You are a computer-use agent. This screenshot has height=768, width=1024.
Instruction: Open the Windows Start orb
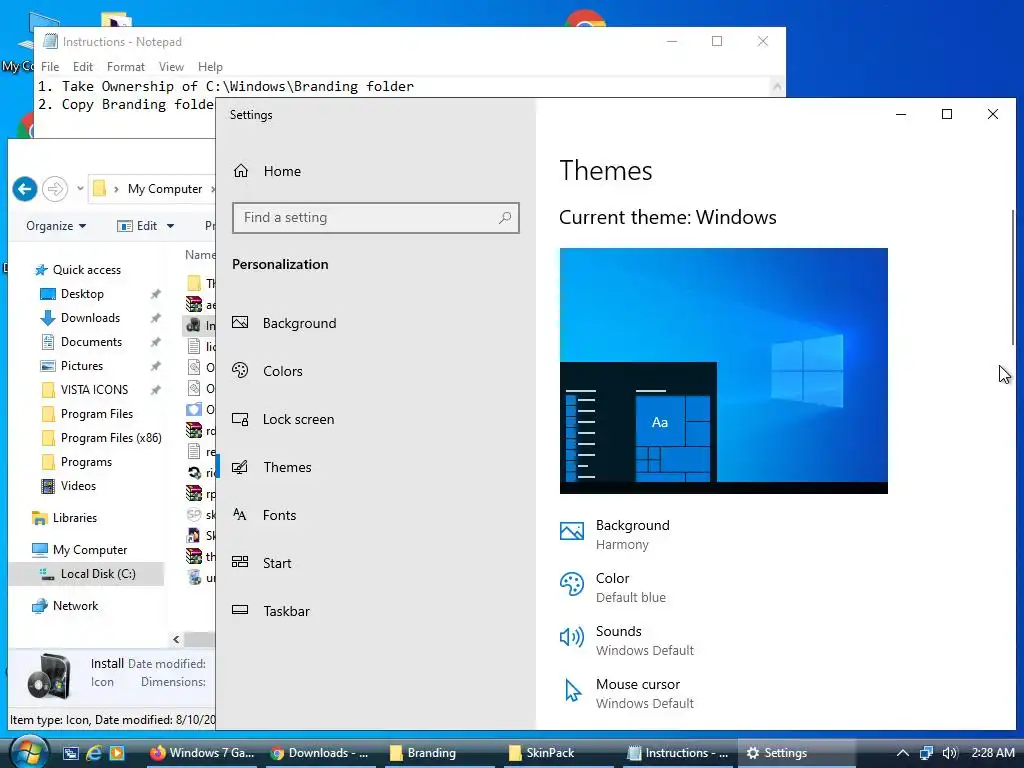coord(27,753)
